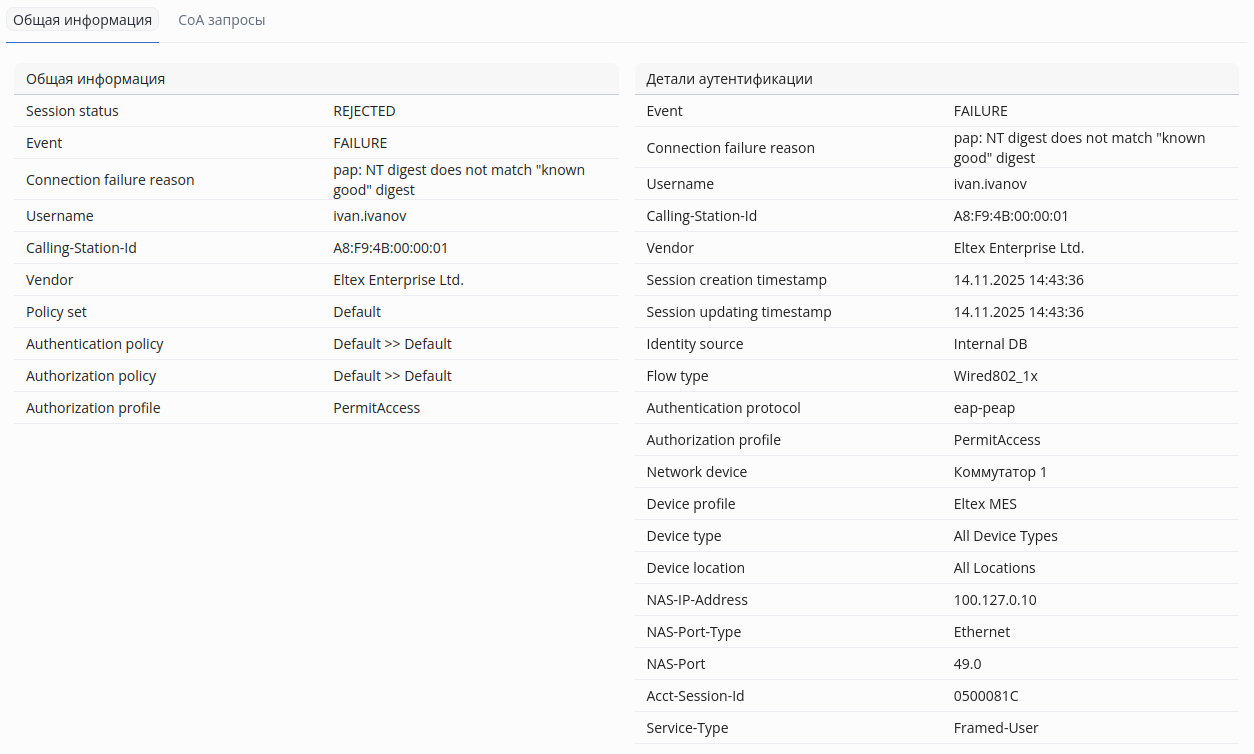Click the All Locations device location value
The height and width of the screenshot is (754, 1254).
994,568
